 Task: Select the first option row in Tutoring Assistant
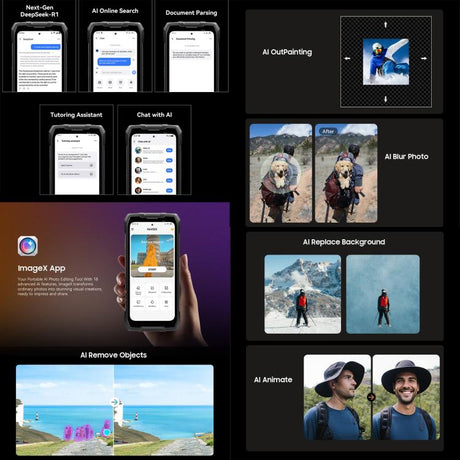click(x=76, y=165)
